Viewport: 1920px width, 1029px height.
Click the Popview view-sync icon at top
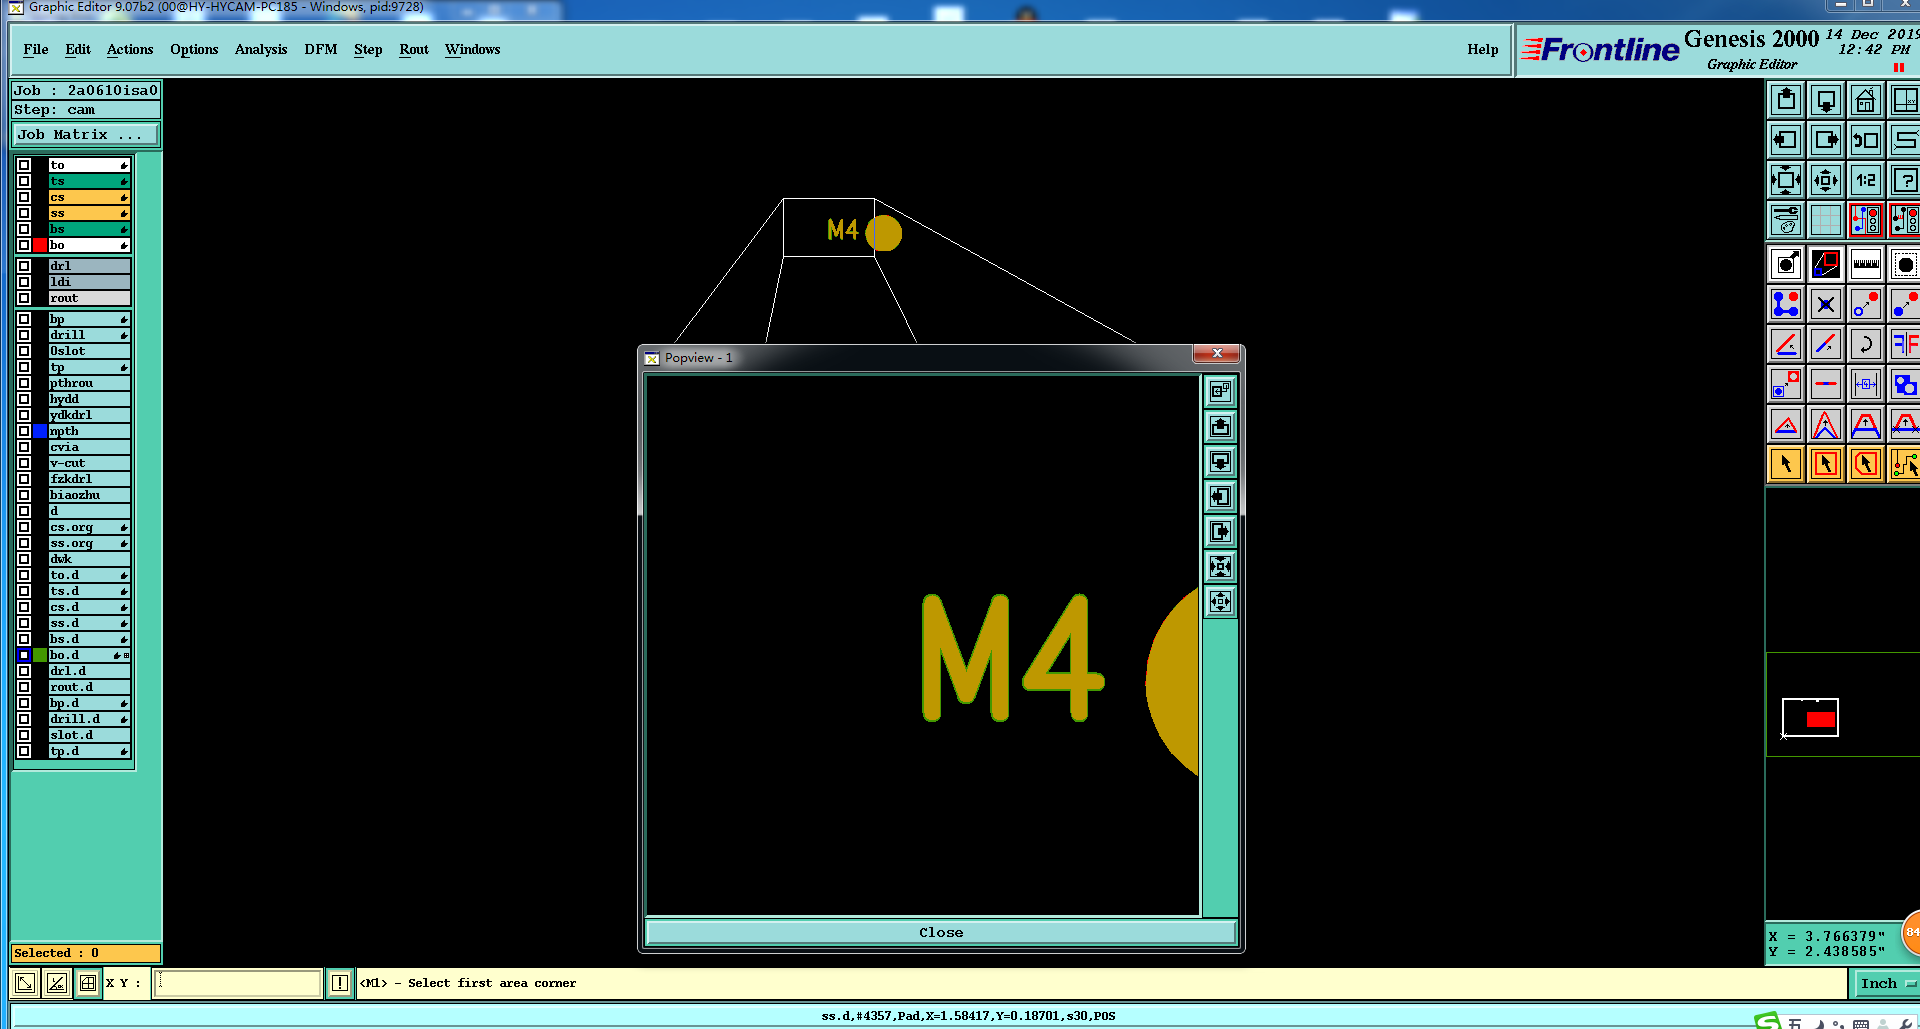(1221, 391)
